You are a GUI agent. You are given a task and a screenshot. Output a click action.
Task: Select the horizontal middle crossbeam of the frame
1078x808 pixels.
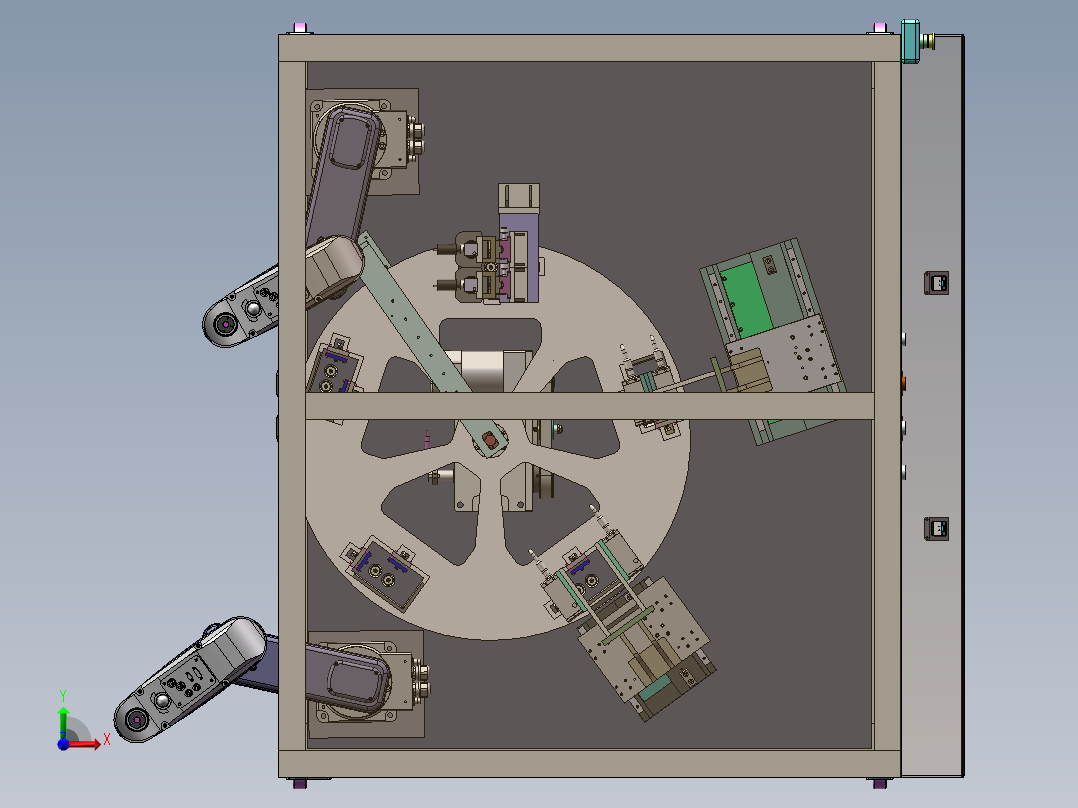tap(590, 406)
